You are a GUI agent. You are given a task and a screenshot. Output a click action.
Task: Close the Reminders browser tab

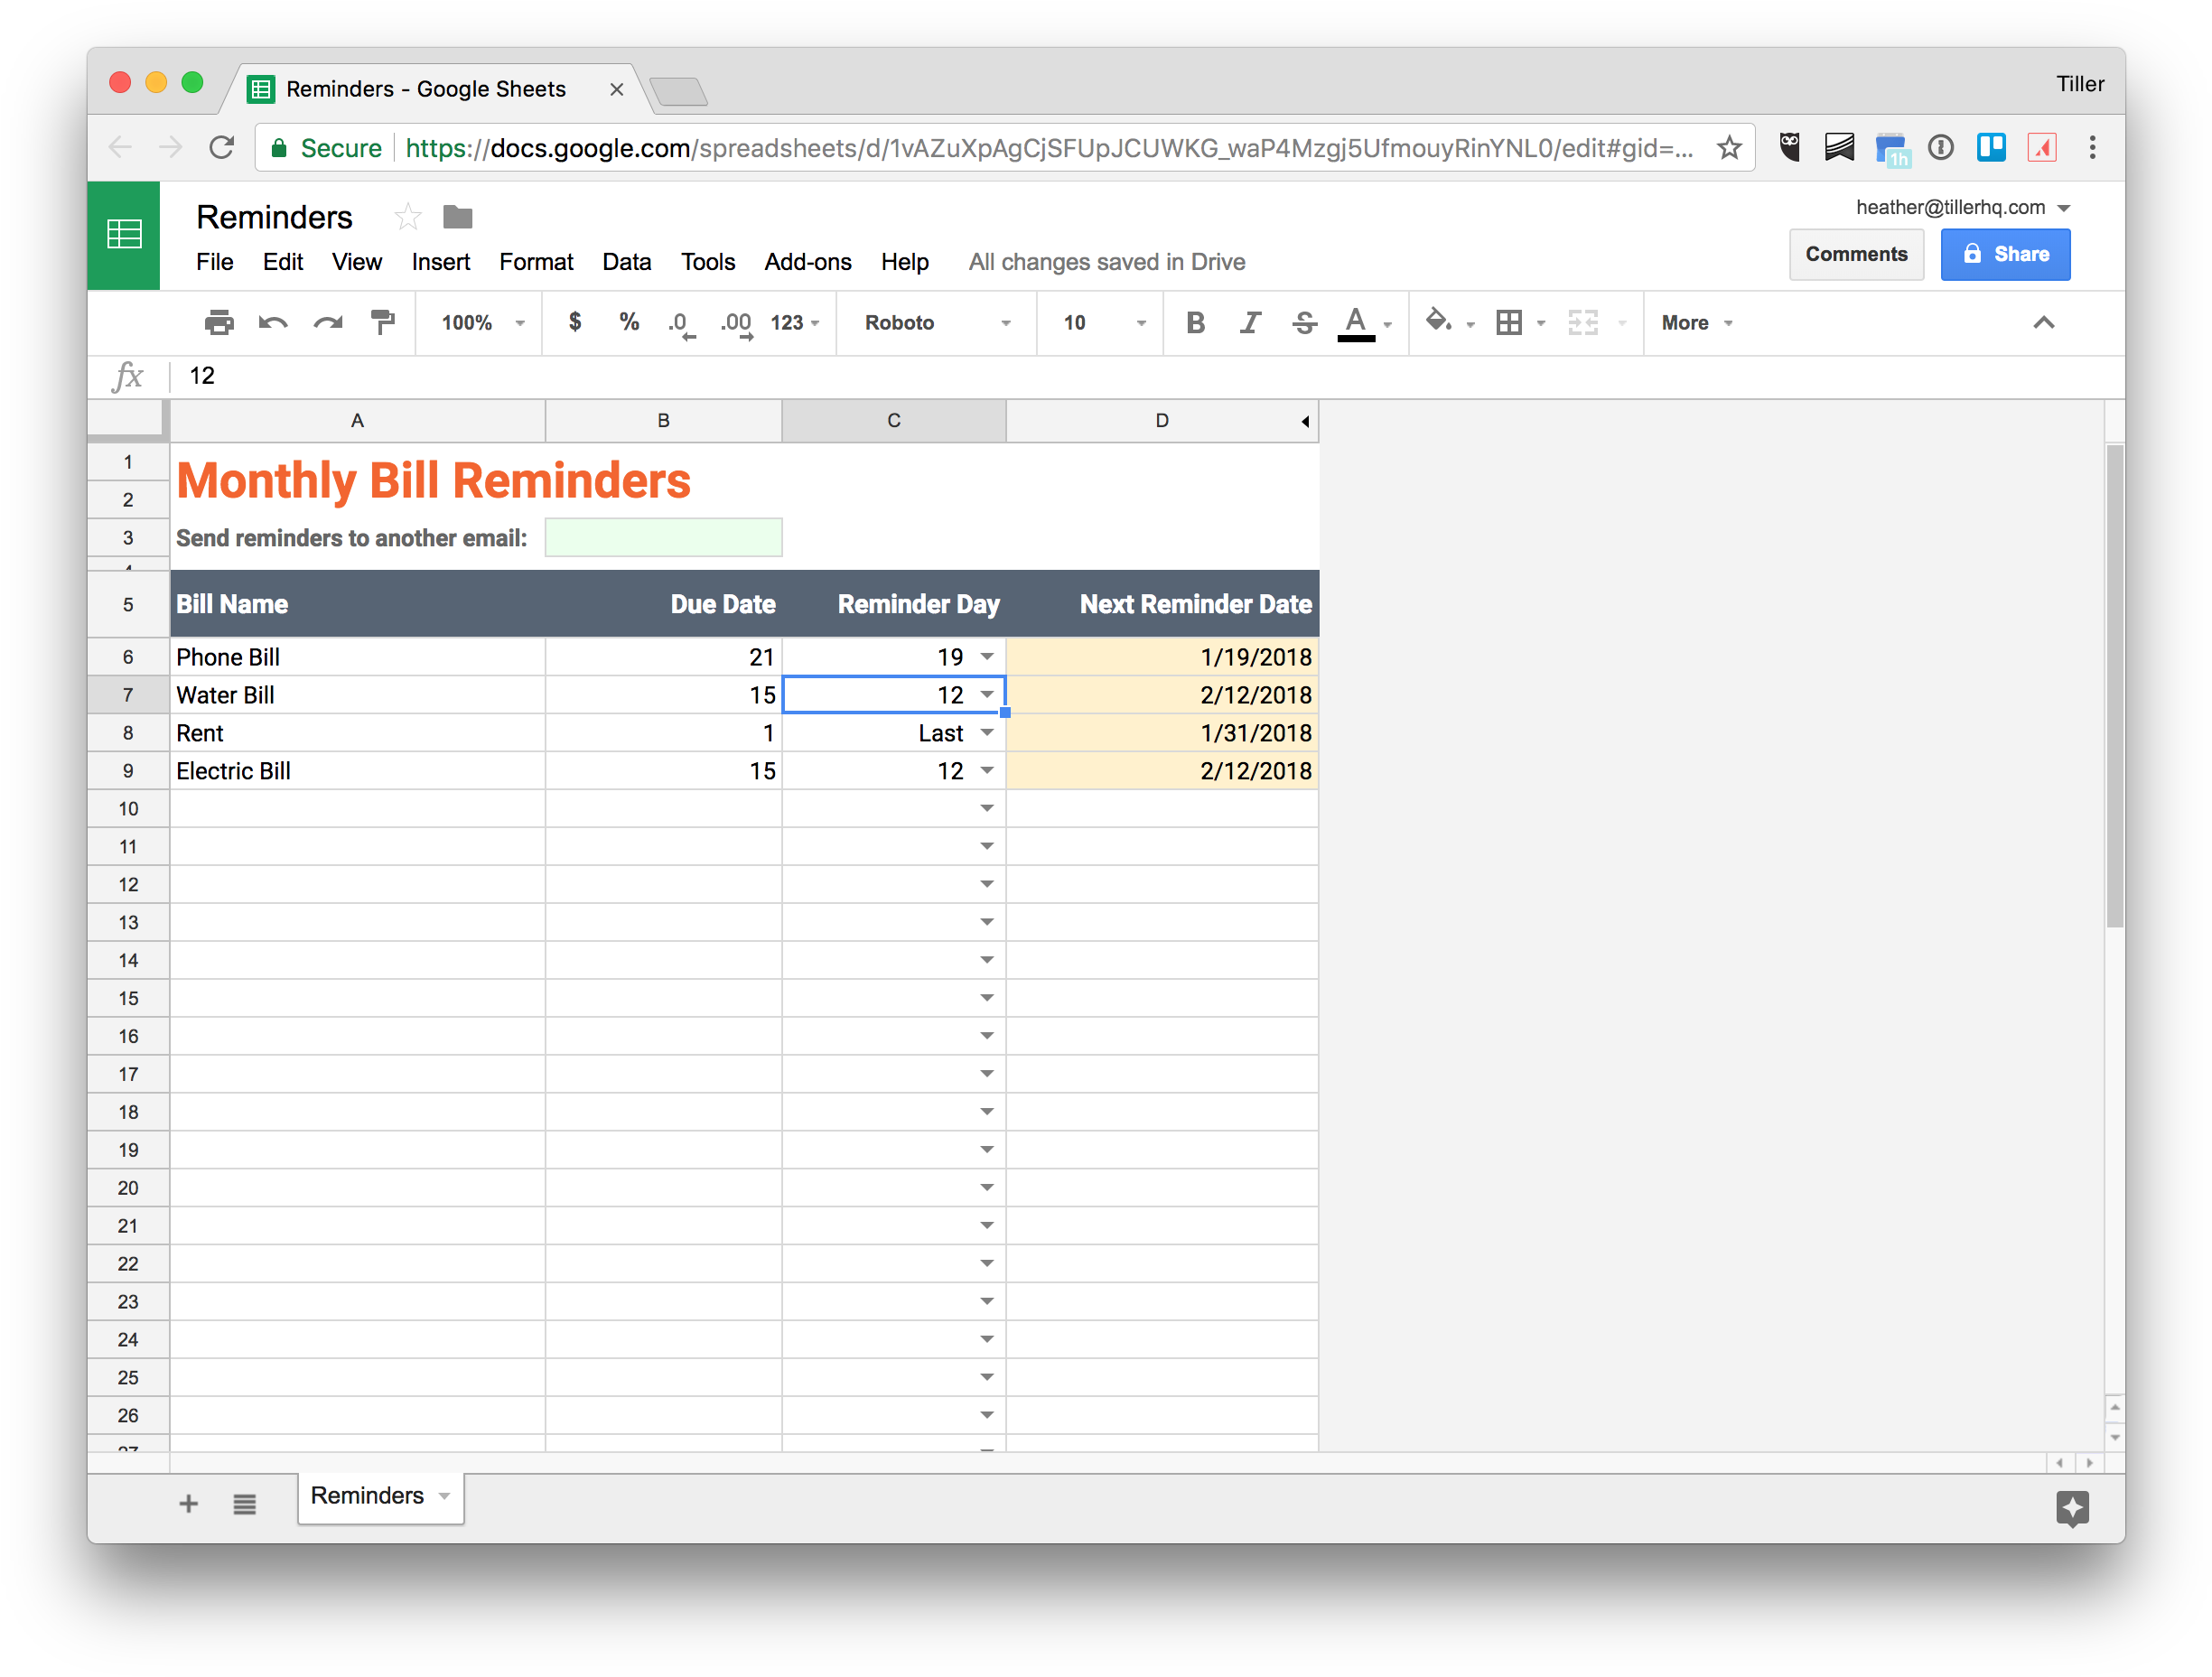[x=617, y=89]
